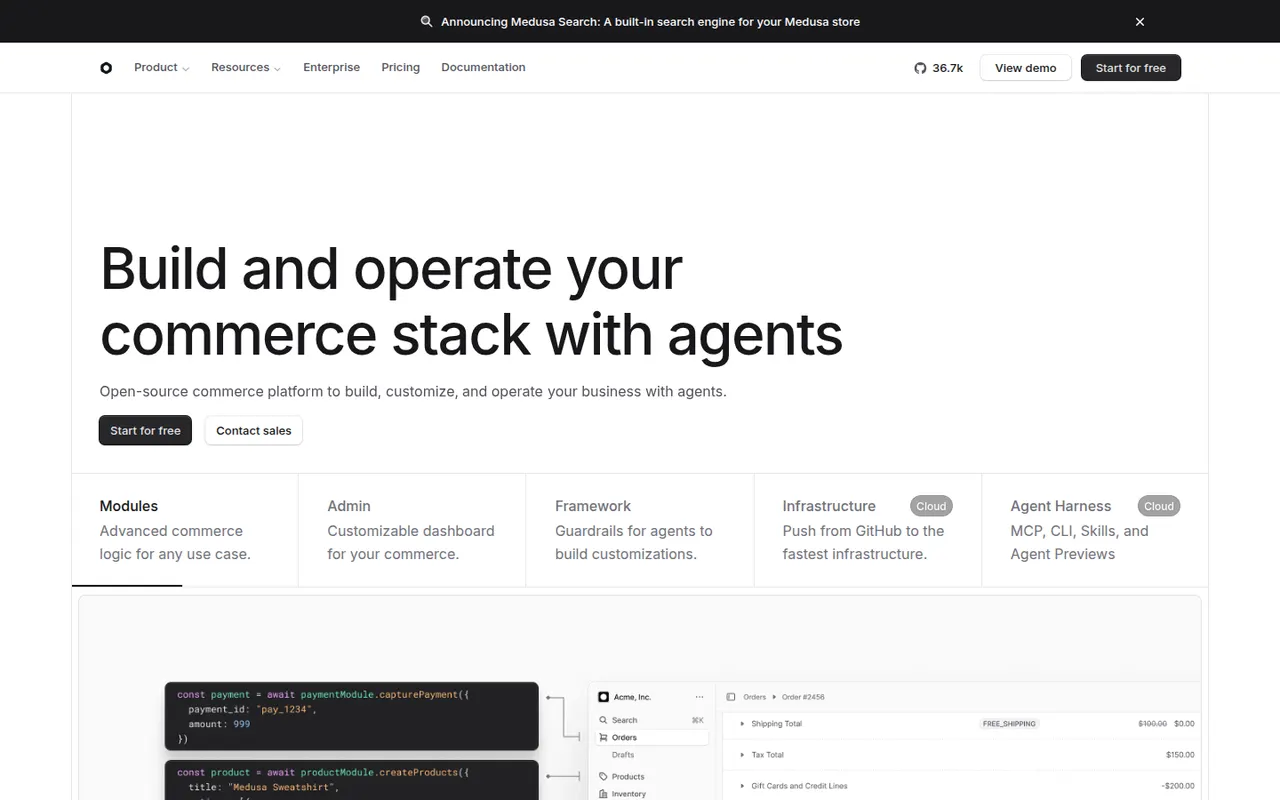Click the Search magnifier icon in dashboard sidebar
This screenshot has width=1280, height=800.
coord(603,720)
